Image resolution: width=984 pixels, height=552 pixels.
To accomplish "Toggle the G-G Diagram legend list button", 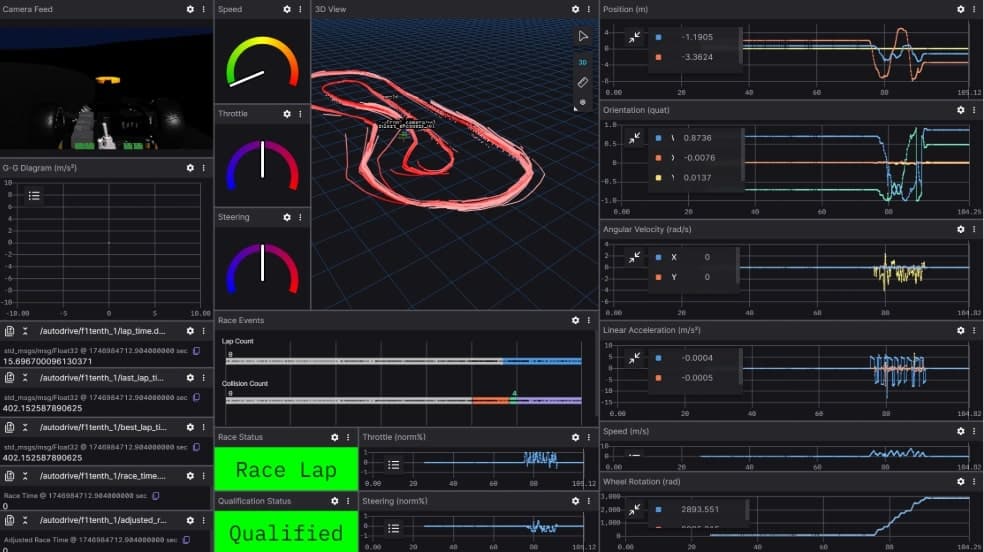I will pos(34,196).
